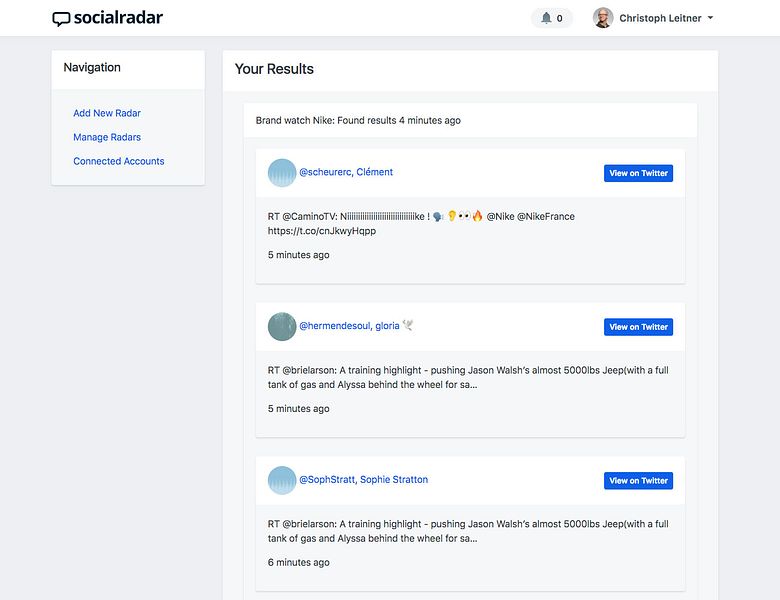Open the @SophStratt, Sophie Stratton profile link

pos(364,480)
